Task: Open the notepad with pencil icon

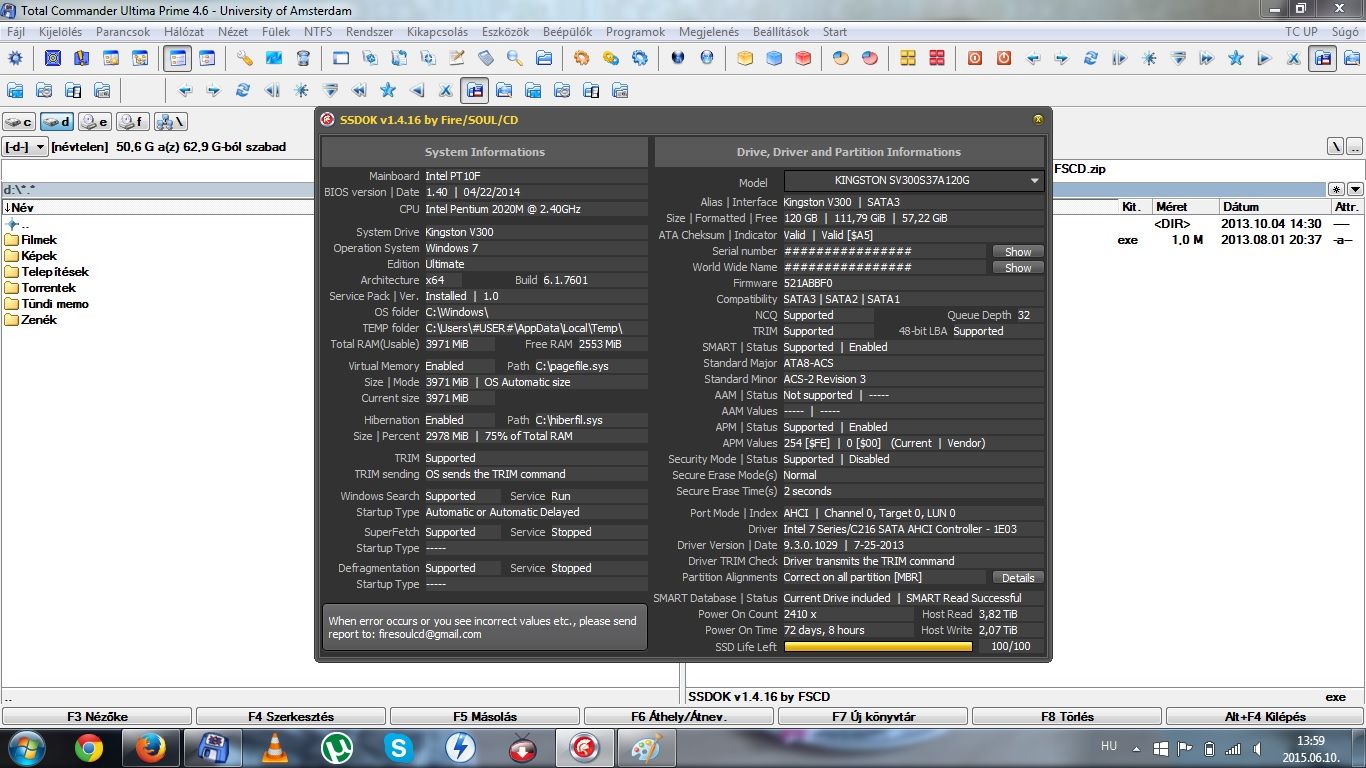Action: click(457, 58)
